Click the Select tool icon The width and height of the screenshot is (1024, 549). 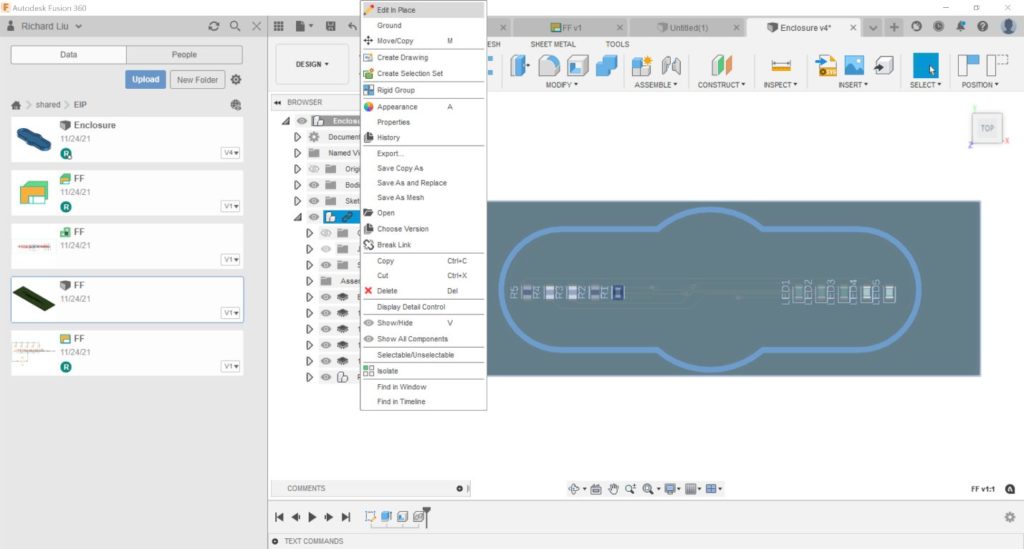coord(925,65)
